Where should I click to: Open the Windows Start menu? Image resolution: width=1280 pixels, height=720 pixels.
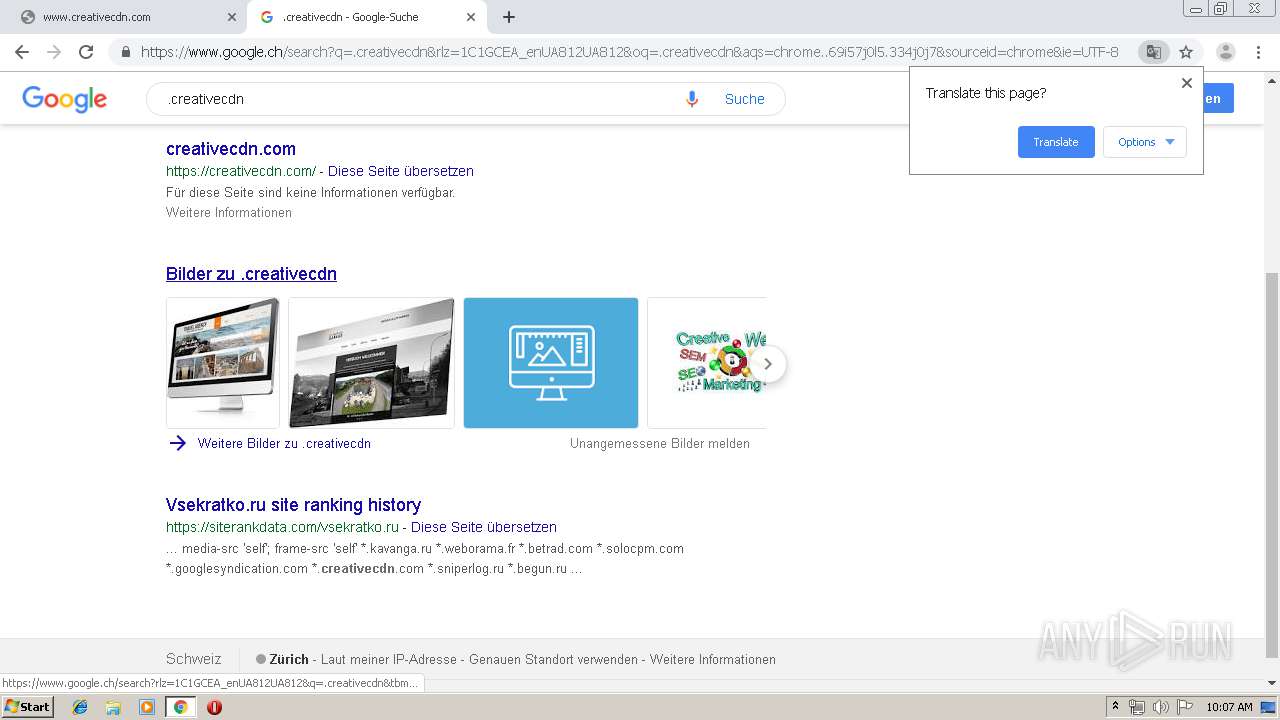pyautogui.click(x=28, y=707)
